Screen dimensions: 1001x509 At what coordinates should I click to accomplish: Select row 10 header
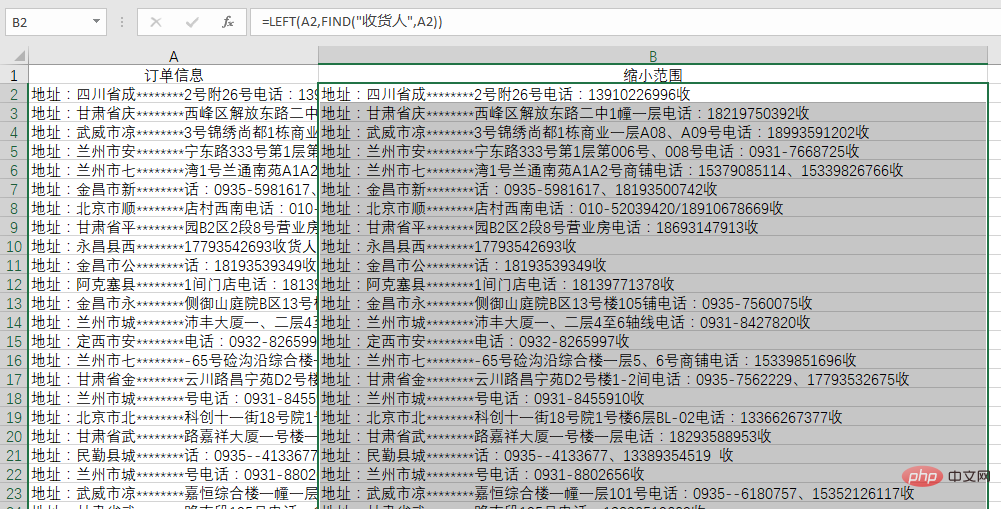[x=14, y=246]
